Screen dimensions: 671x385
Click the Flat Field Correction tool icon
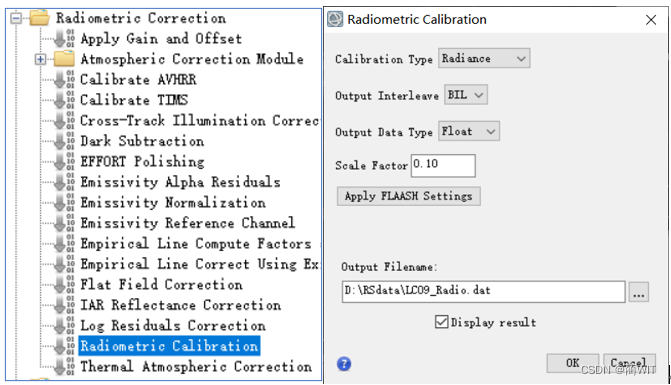[65, 284]
